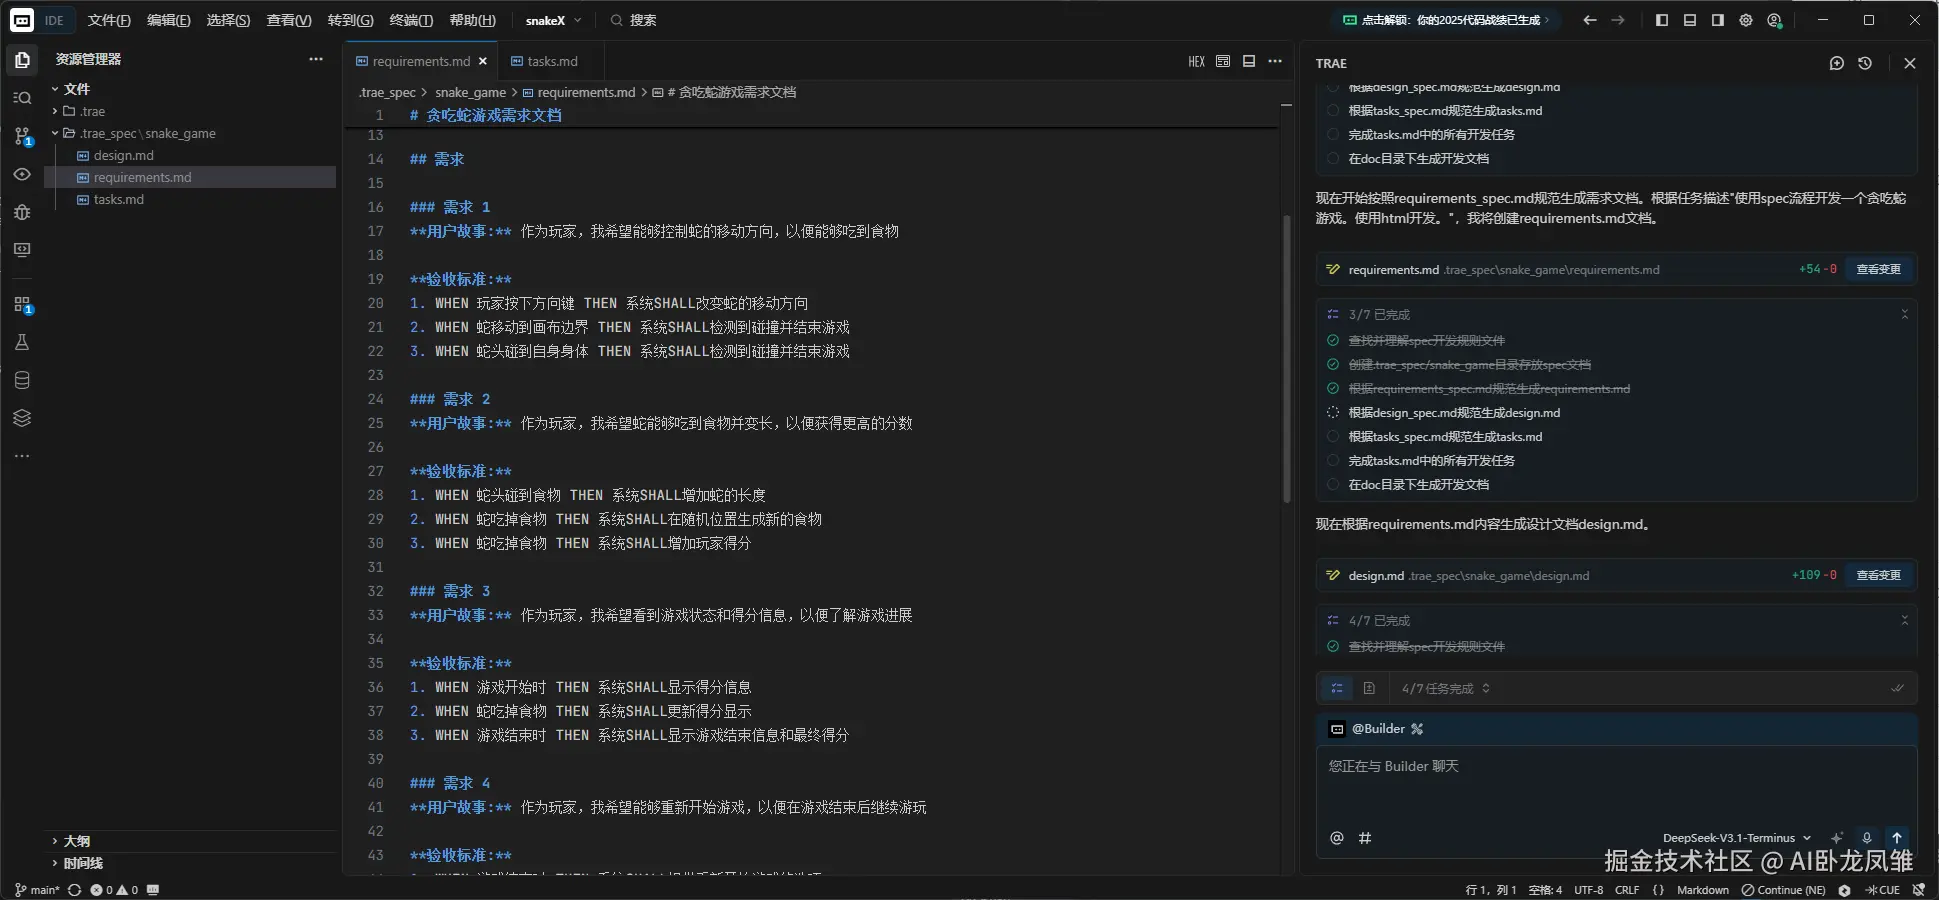Open the 编辑(E) menu
The width and height of the screenshot is (1939, 900).
[168, 20]
